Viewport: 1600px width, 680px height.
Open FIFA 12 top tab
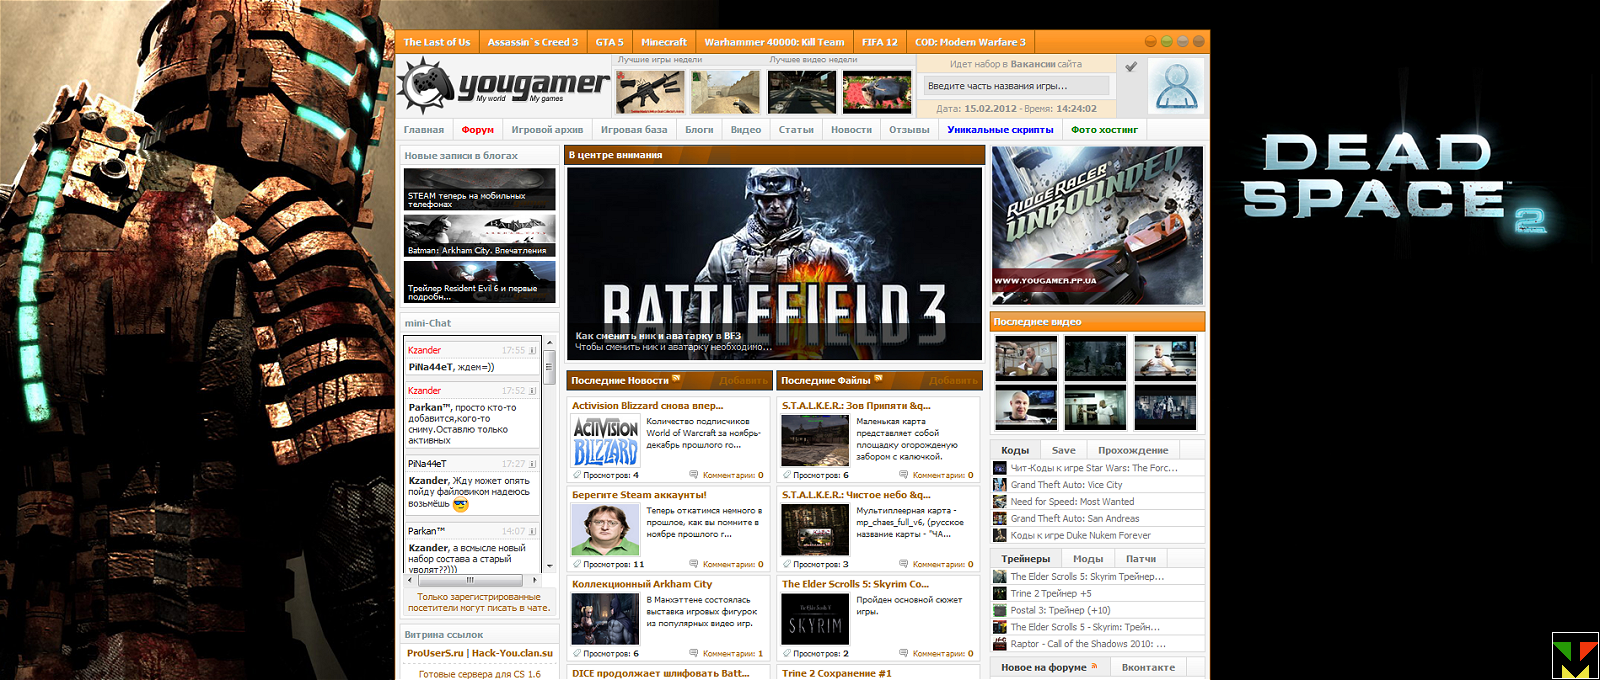880,42
